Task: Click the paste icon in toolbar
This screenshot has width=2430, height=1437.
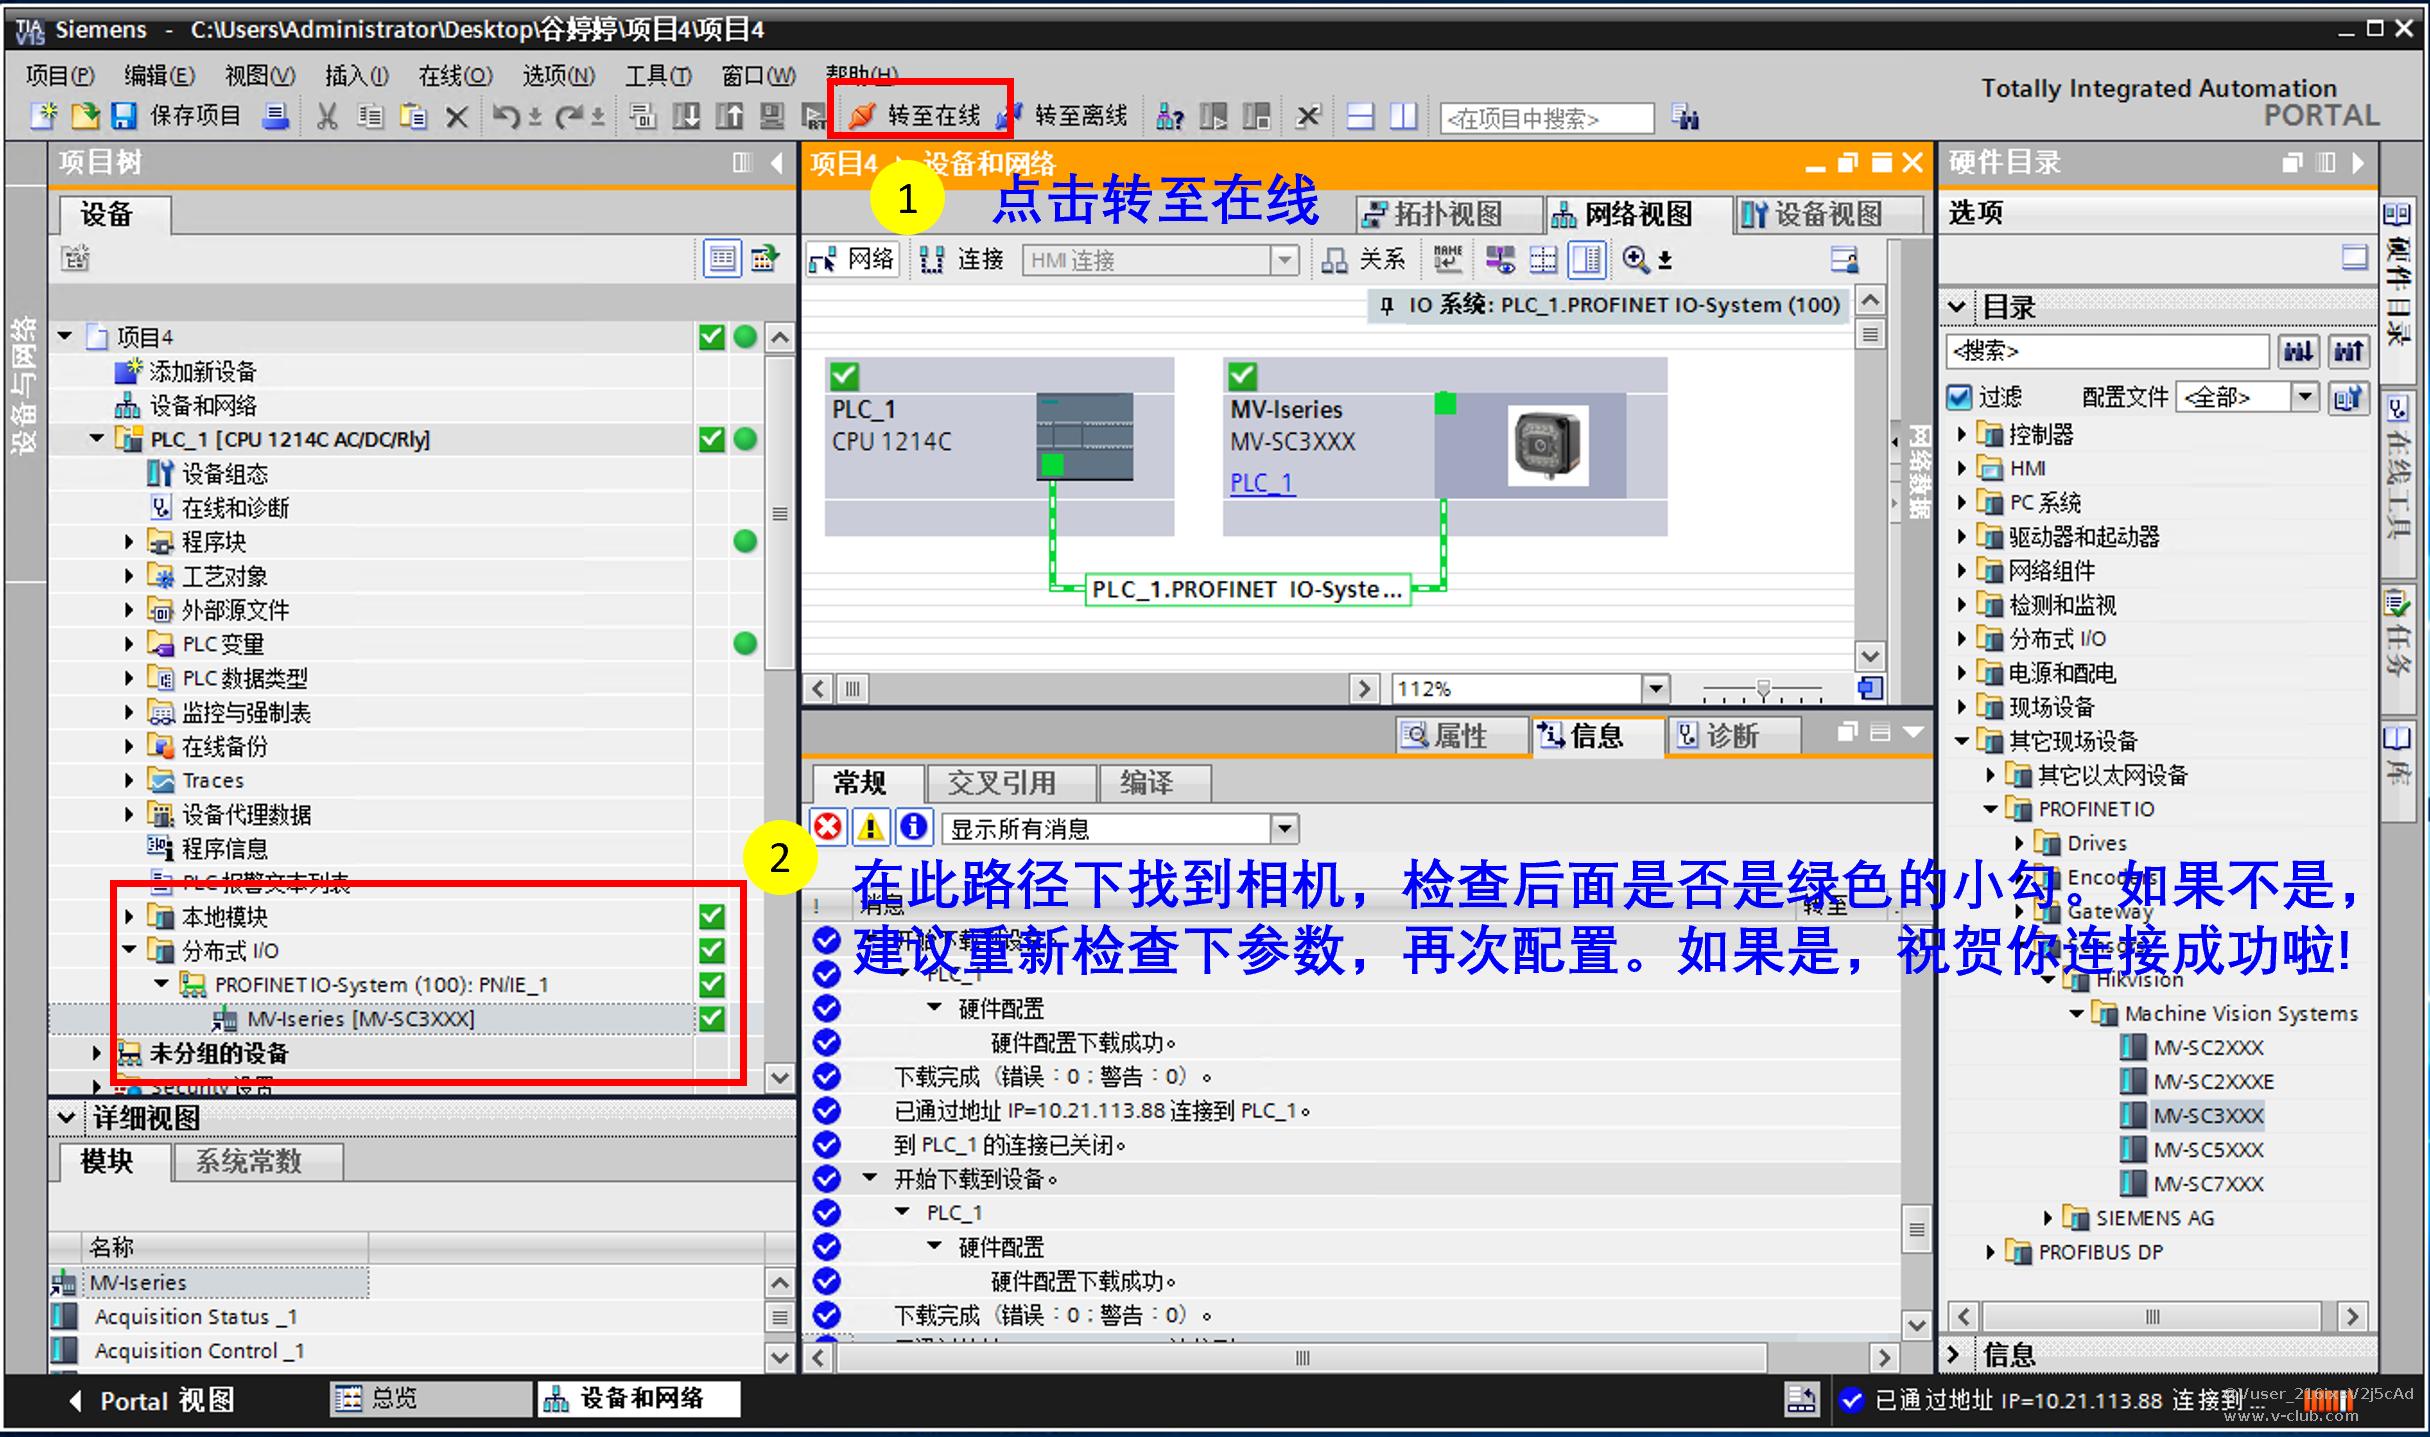Action: click(413, 117)
